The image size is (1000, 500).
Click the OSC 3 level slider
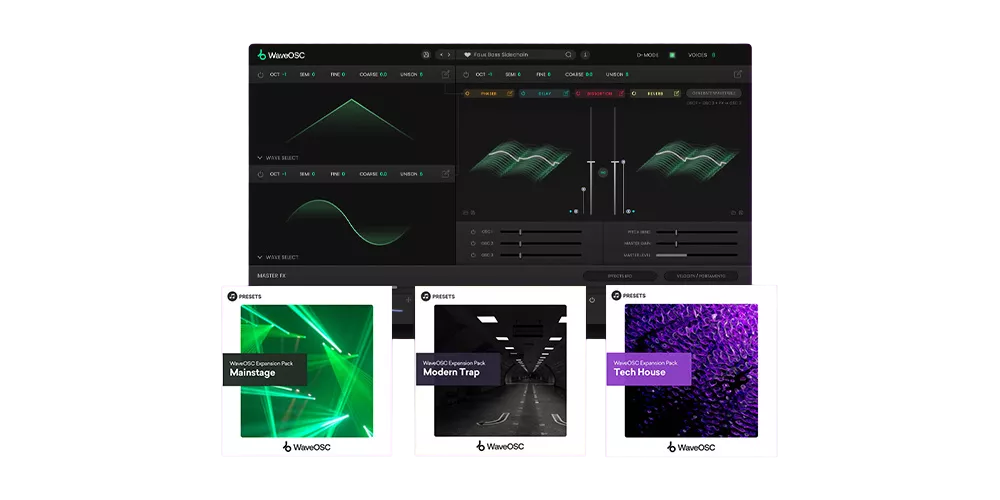point(541,255)
